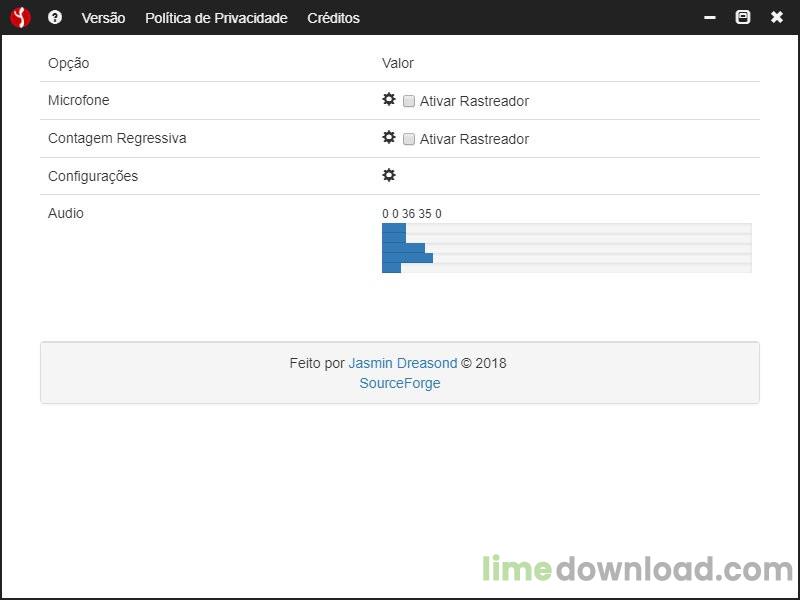Enable Ativar Rastreador for Microfone
This screenshot has height=600, width=800.
pyautogui.click(x=409, y=101)
